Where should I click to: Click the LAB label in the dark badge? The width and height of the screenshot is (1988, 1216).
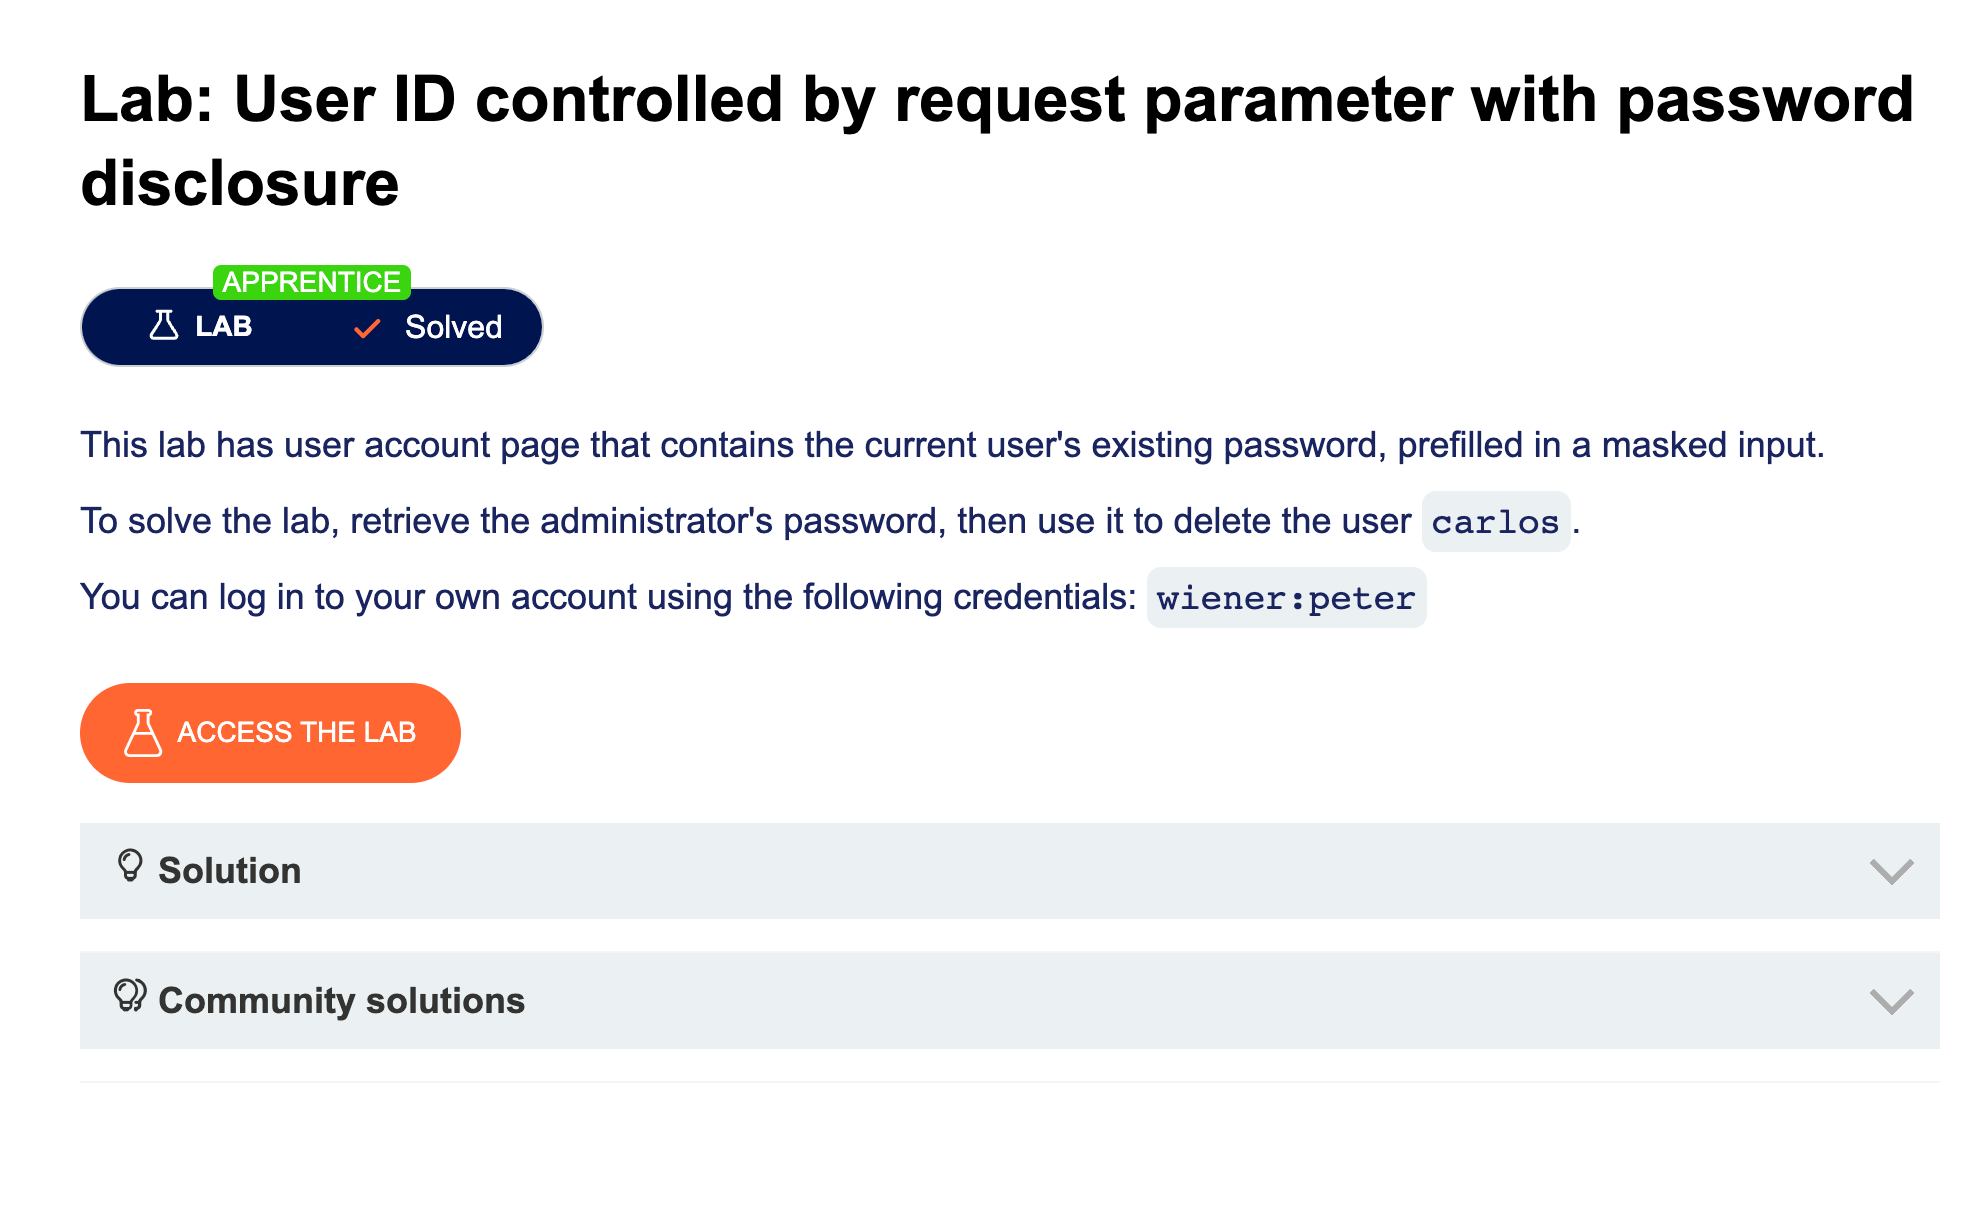pyautogui.click(x=223, y=327)
